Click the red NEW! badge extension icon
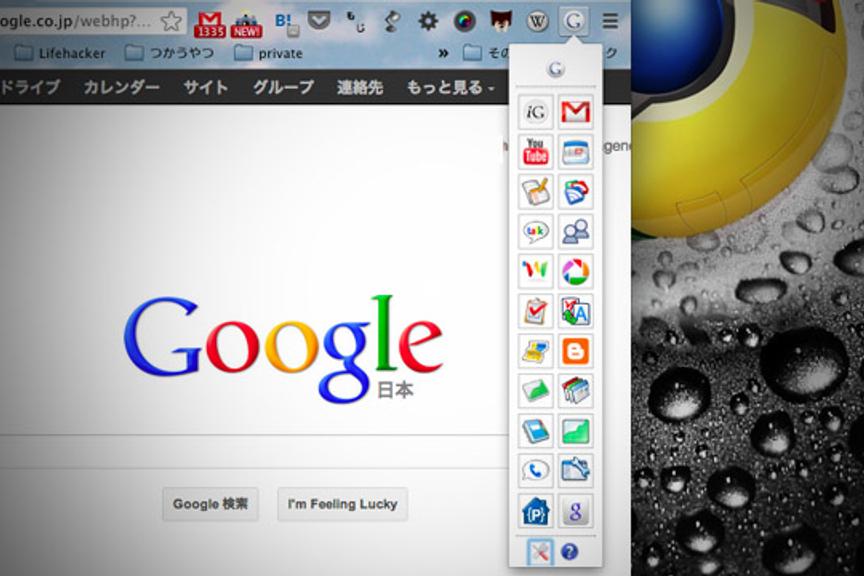The image size is (864, 576). [x=246, y=25]
